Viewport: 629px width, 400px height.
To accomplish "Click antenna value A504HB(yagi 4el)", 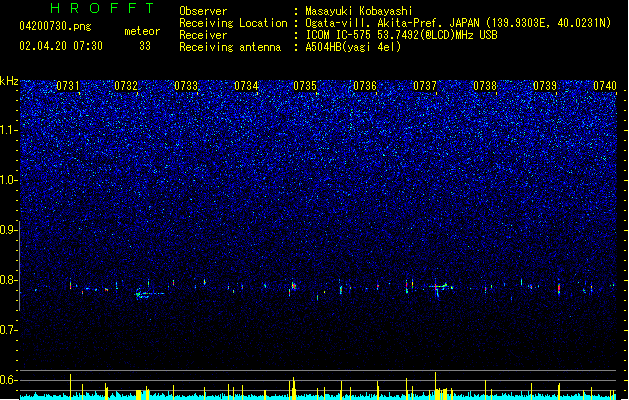I will point(353,47).
